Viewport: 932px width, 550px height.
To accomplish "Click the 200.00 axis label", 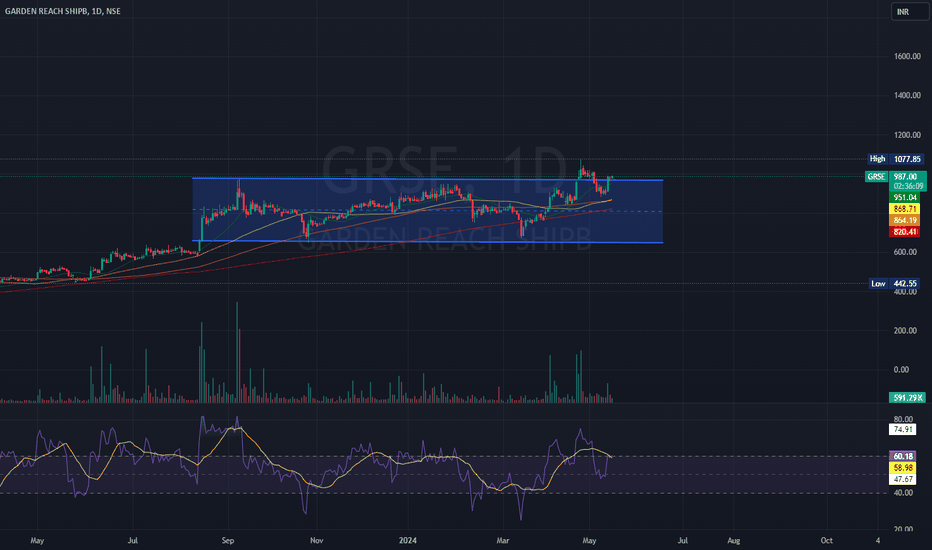I will [x=905, y=331].
